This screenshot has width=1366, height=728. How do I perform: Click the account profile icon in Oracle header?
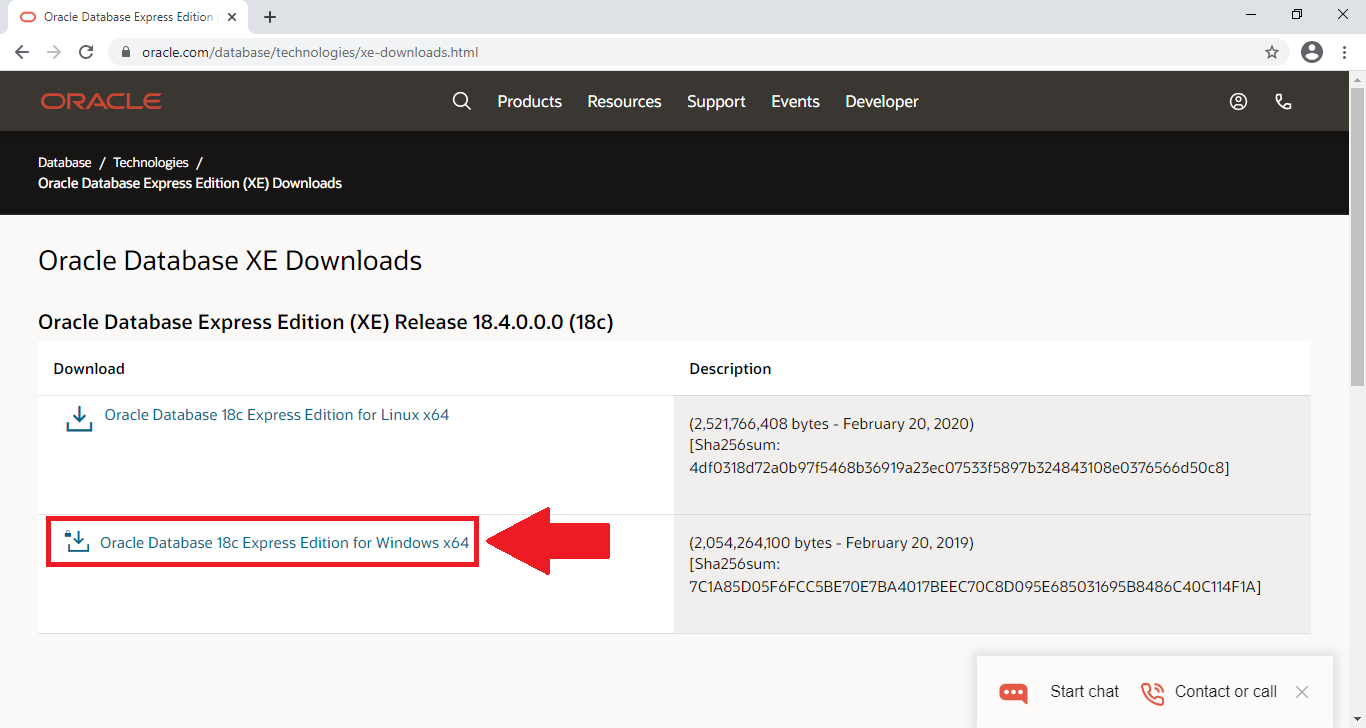1238,101
